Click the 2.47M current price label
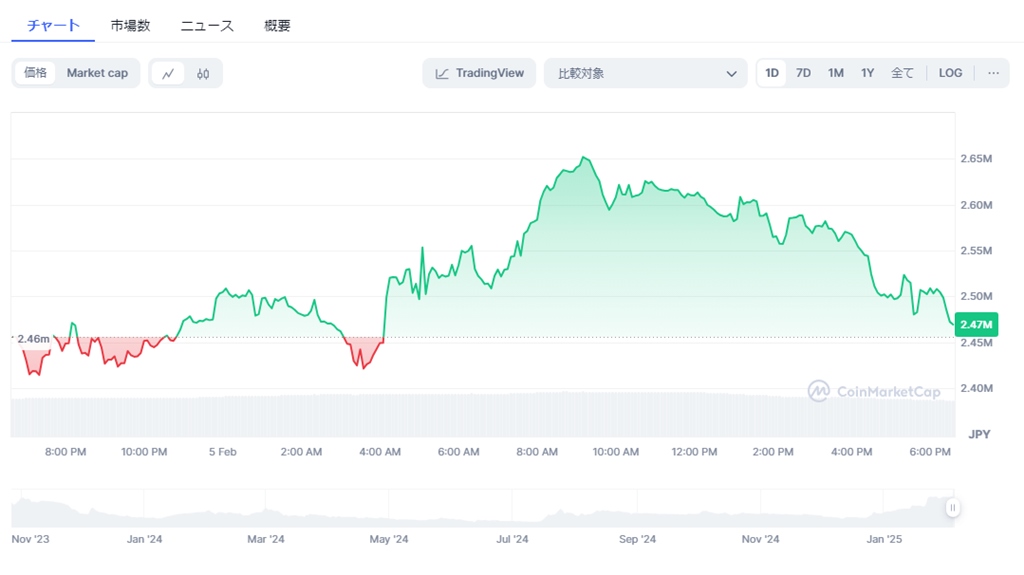 (x=976, y=324)
